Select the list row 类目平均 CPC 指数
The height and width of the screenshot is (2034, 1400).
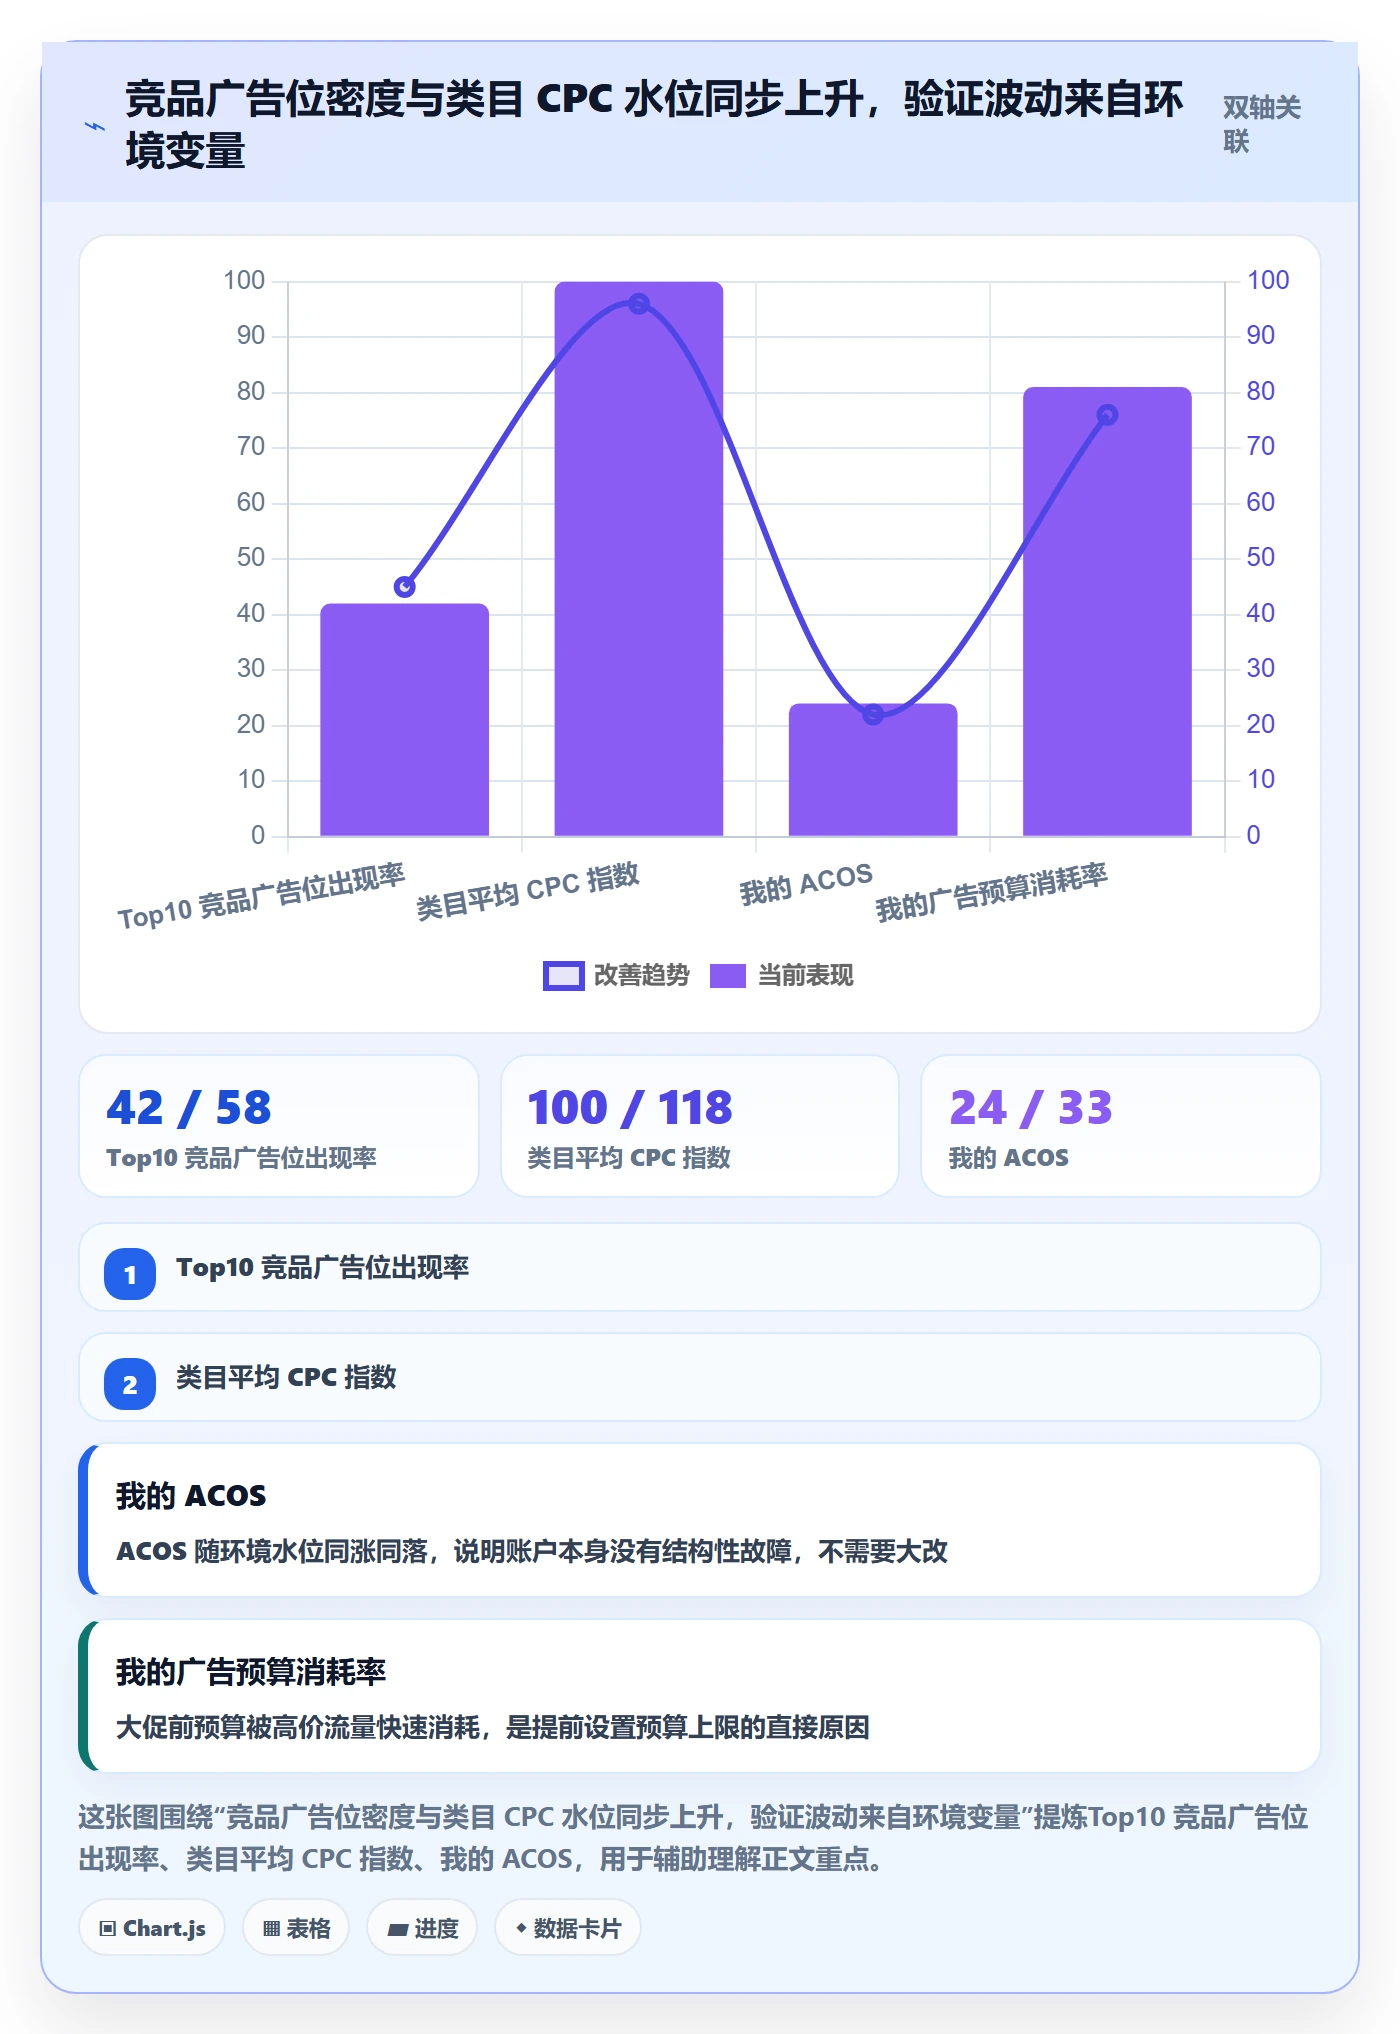pos(700,1377)
